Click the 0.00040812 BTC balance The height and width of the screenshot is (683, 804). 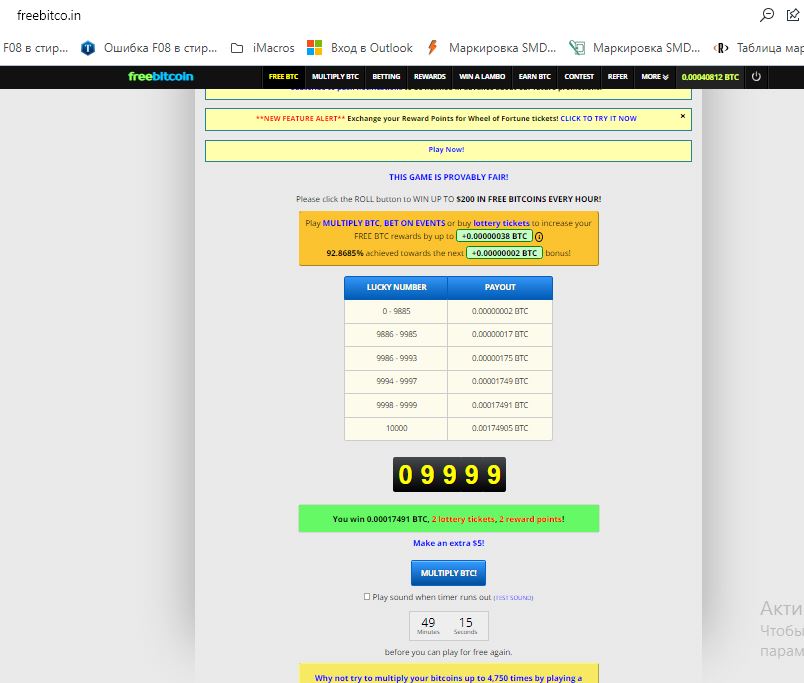[710, 77]
